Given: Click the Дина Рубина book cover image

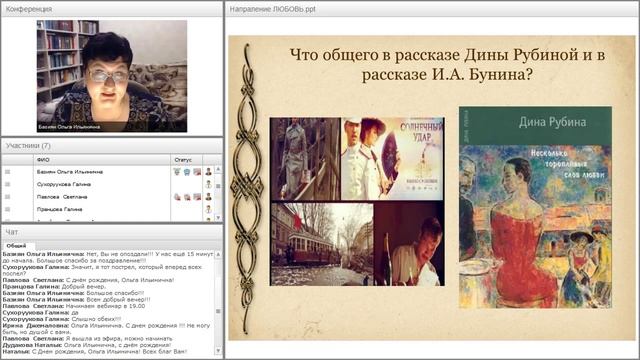Looking at the screenshot, I should pos(535,207).
